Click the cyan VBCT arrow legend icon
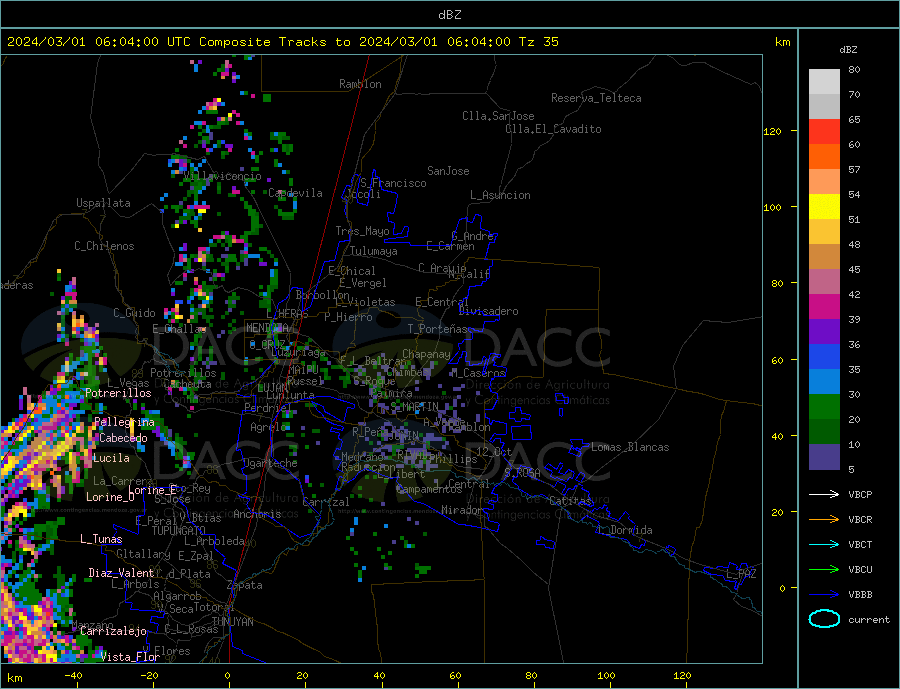This screenshot has width=900, height=689. coord(824,544)
